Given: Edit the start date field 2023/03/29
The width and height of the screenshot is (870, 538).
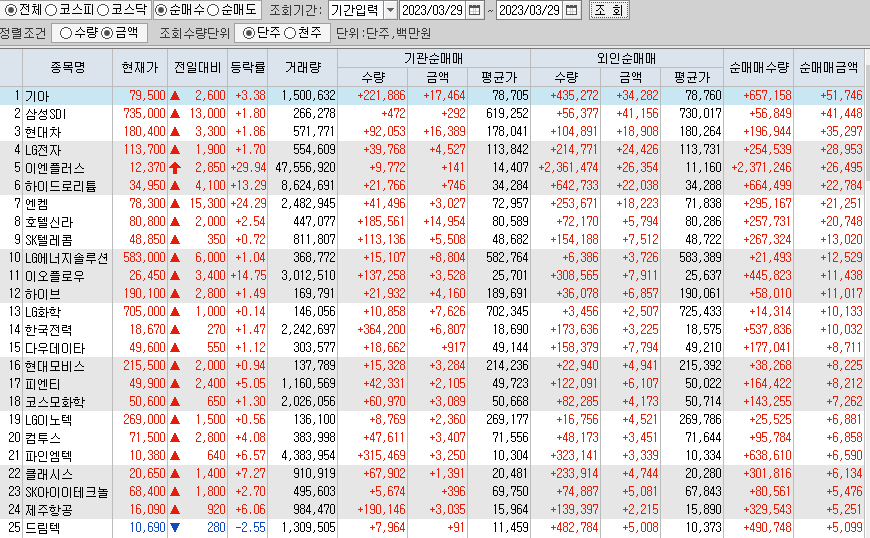Looking at the screenshot, I should click(x=432, y=10).
